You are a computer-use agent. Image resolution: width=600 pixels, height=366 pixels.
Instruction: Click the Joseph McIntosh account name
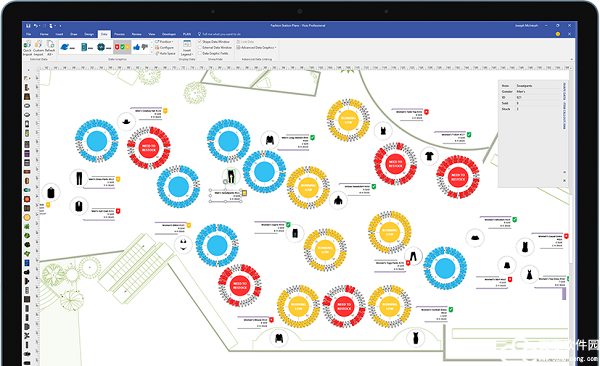pyautogui.click(x=526, y=26)
